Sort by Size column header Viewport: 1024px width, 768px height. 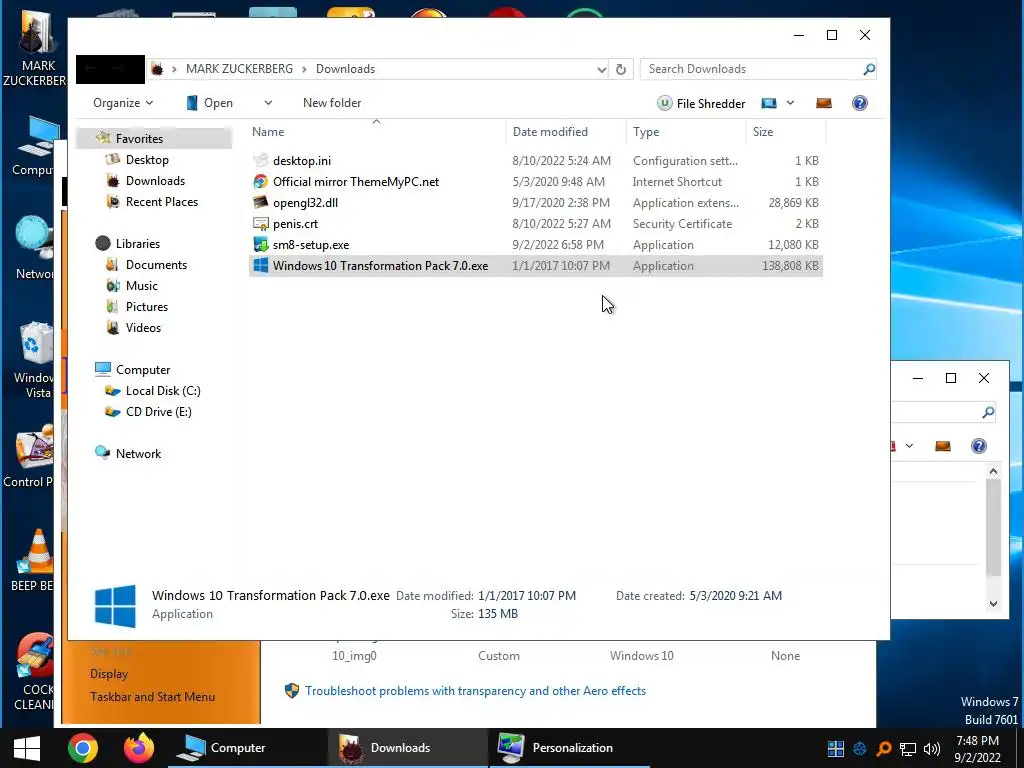(786, 132)
